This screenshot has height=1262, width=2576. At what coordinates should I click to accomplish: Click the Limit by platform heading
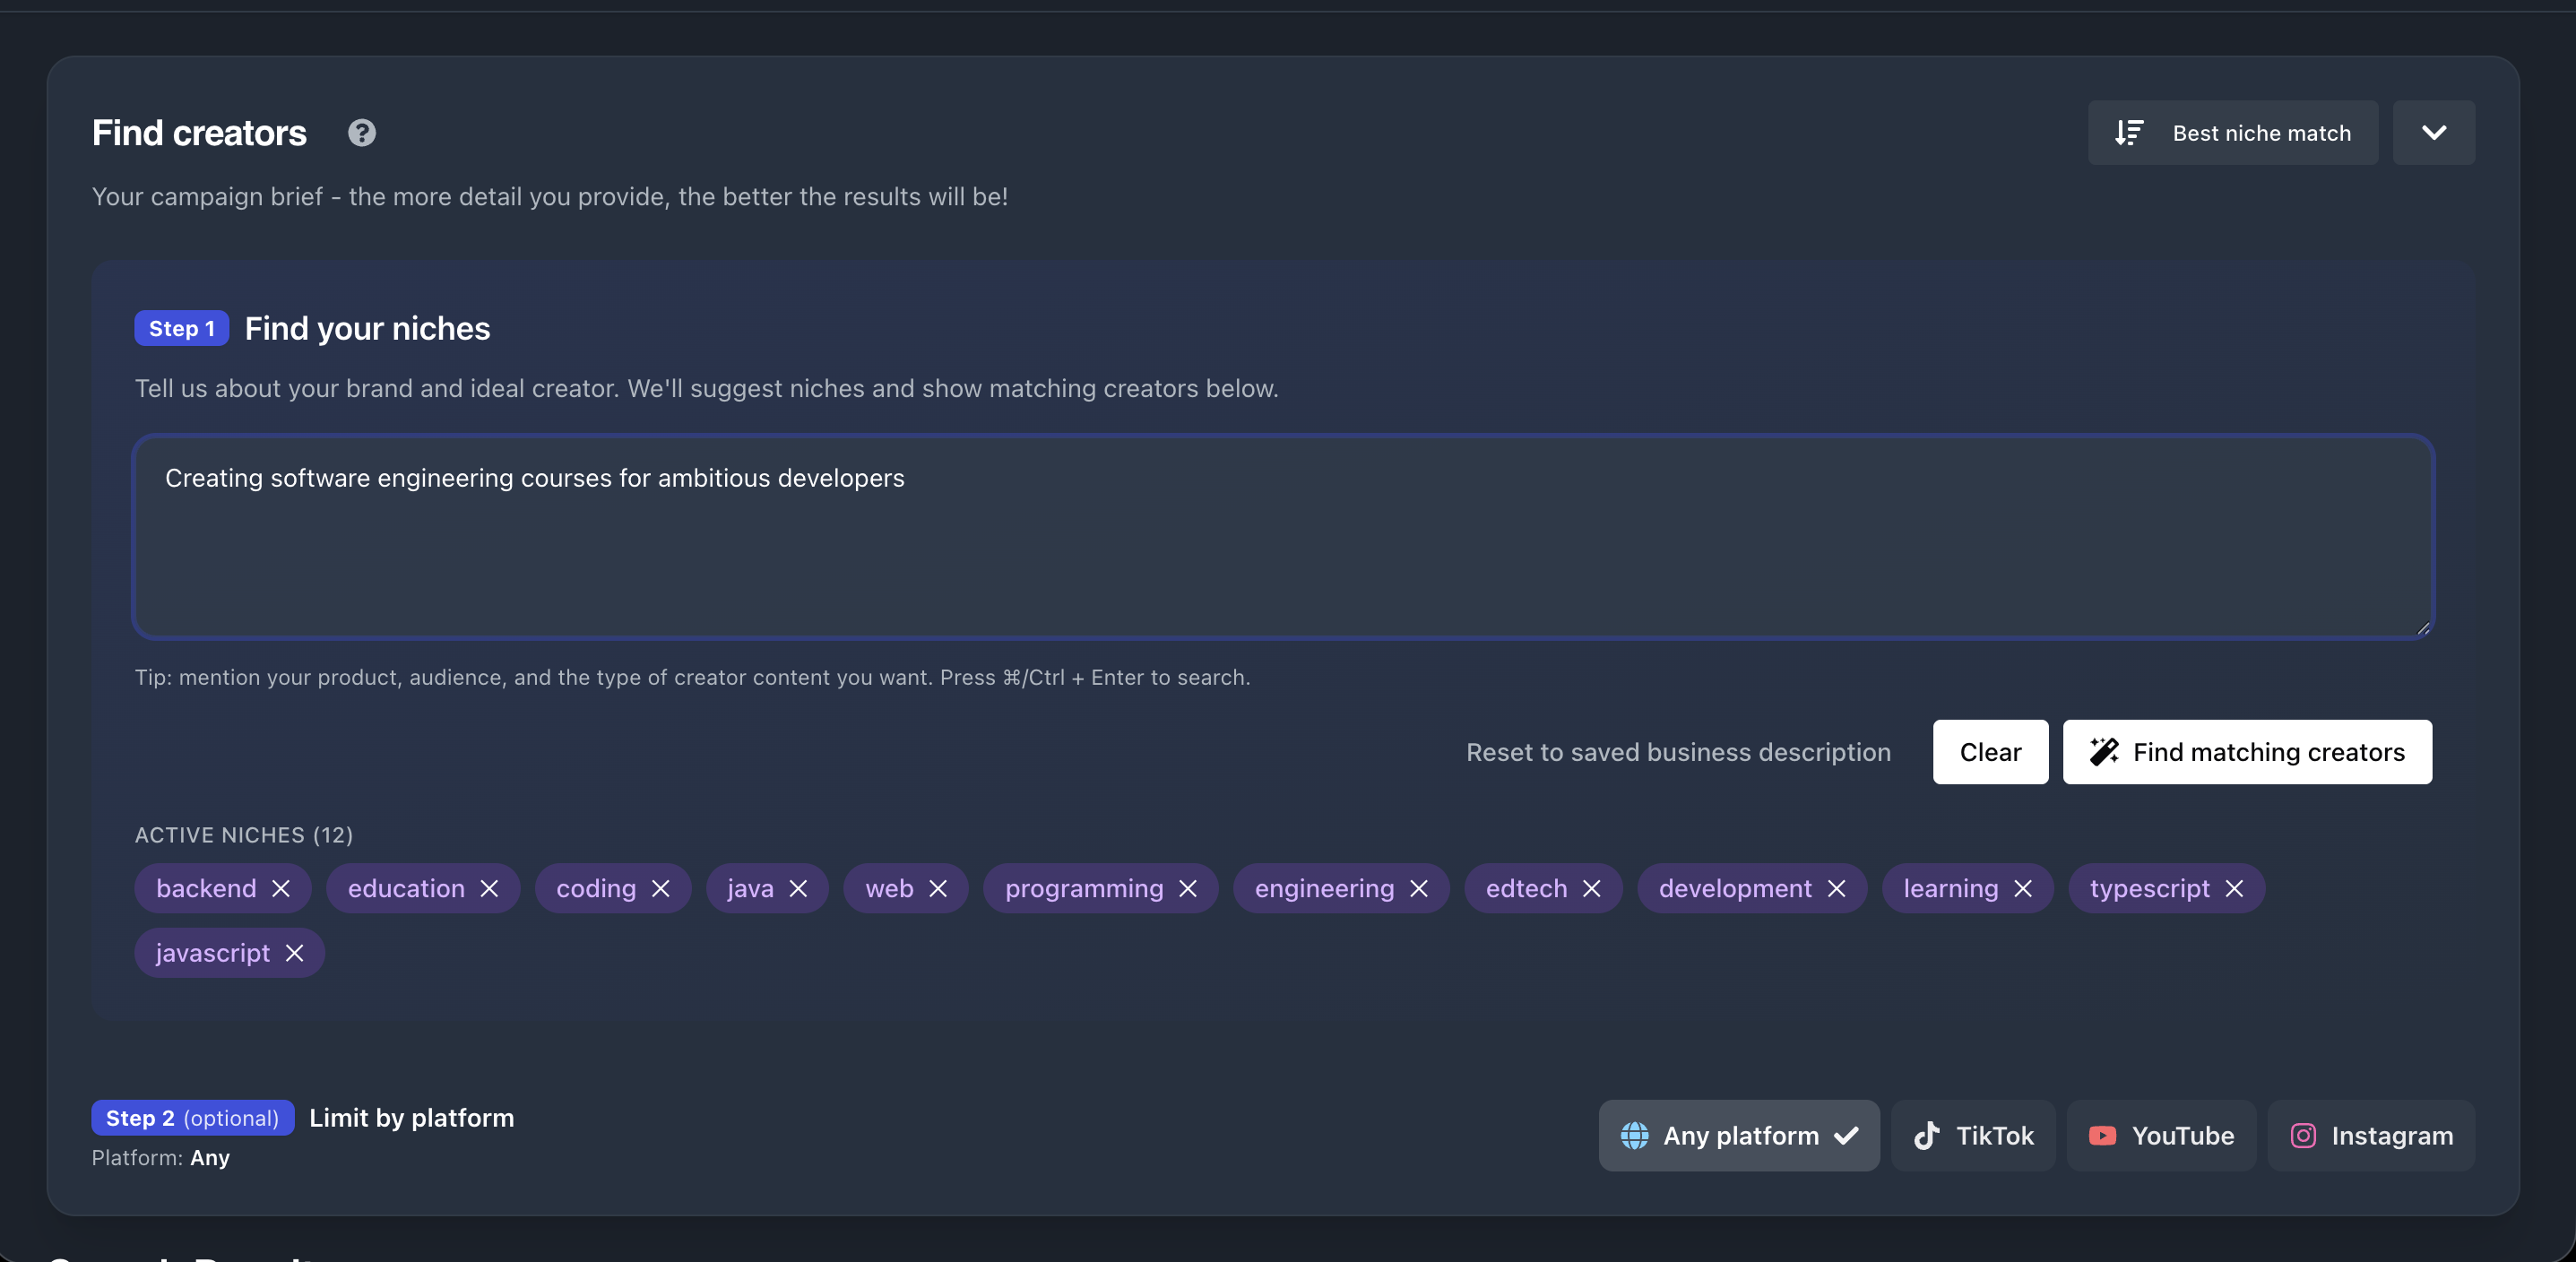point(412,1118)
